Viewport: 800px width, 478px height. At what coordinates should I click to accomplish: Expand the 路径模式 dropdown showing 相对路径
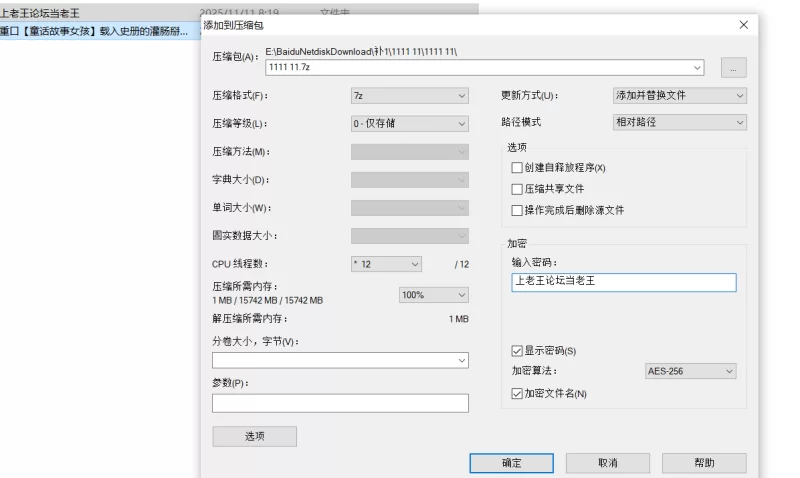click(x=679, y=122)
